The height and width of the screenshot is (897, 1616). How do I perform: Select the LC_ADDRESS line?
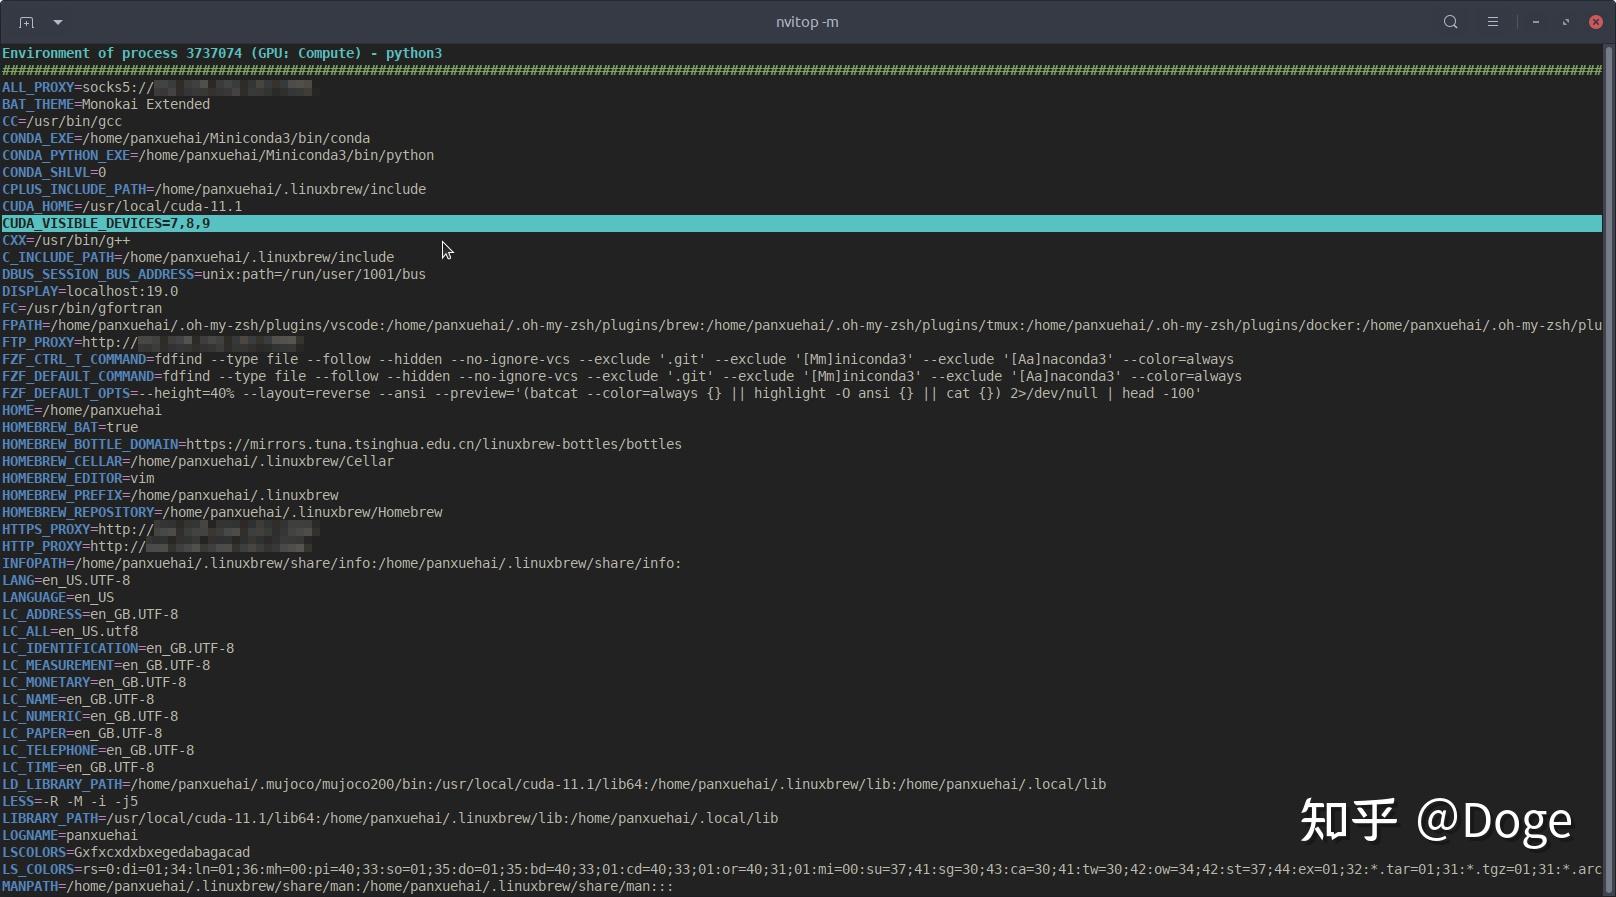[90, 614]
